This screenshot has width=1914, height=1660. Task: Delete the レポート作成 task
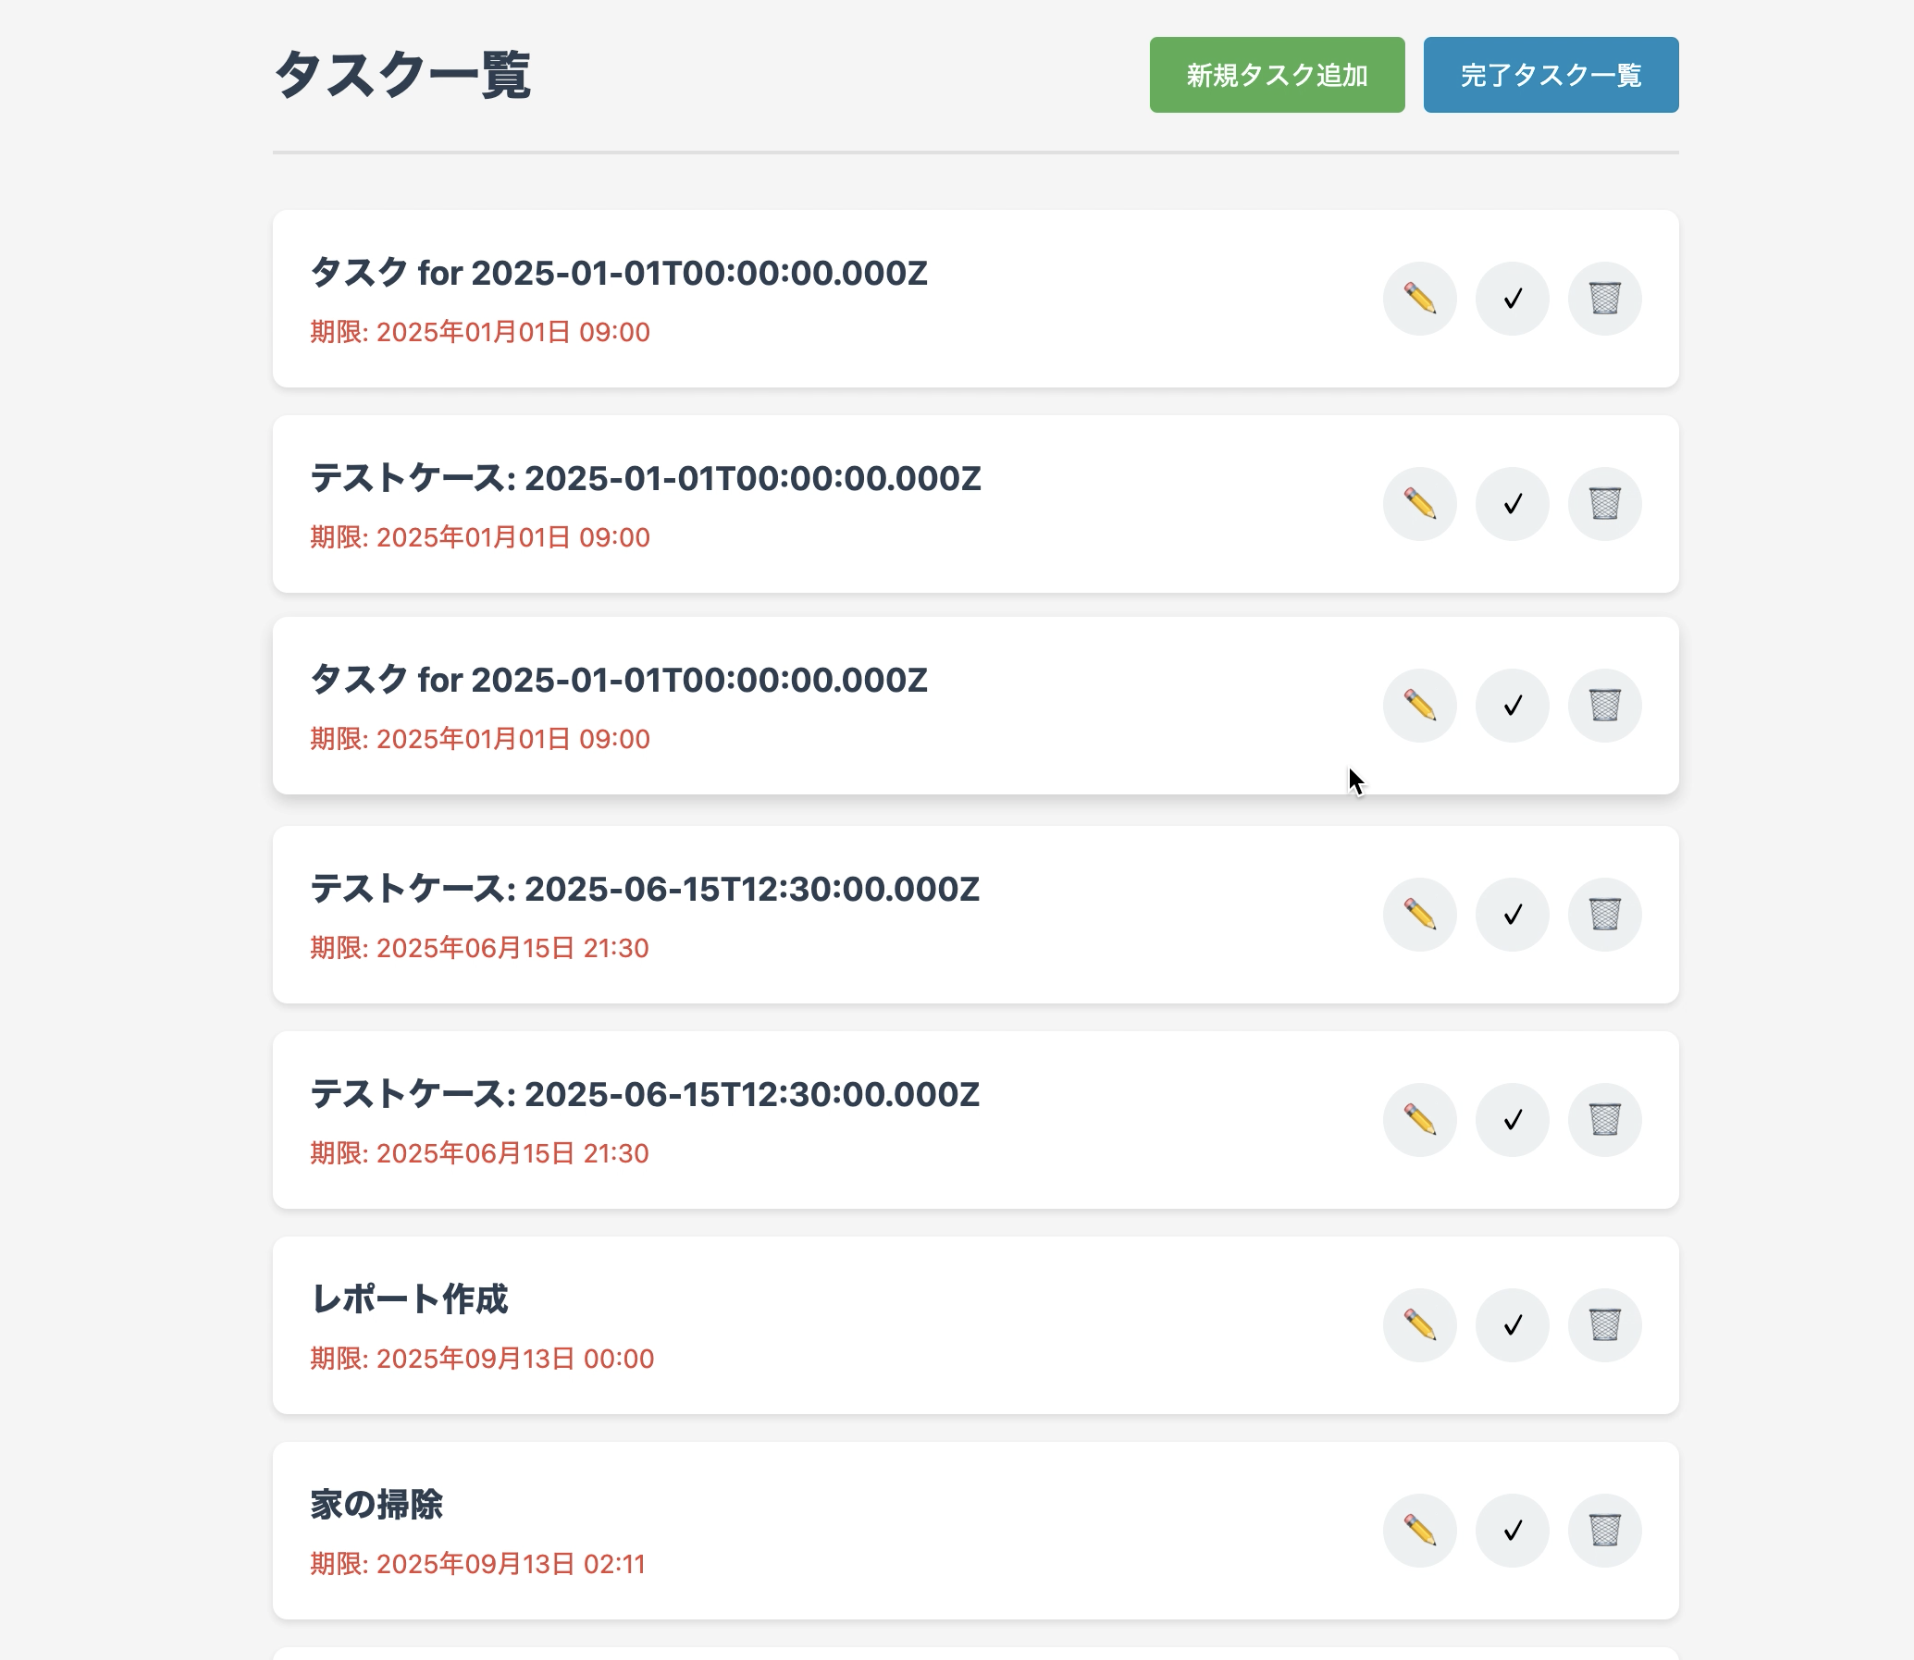(x=1604, y=1326)
